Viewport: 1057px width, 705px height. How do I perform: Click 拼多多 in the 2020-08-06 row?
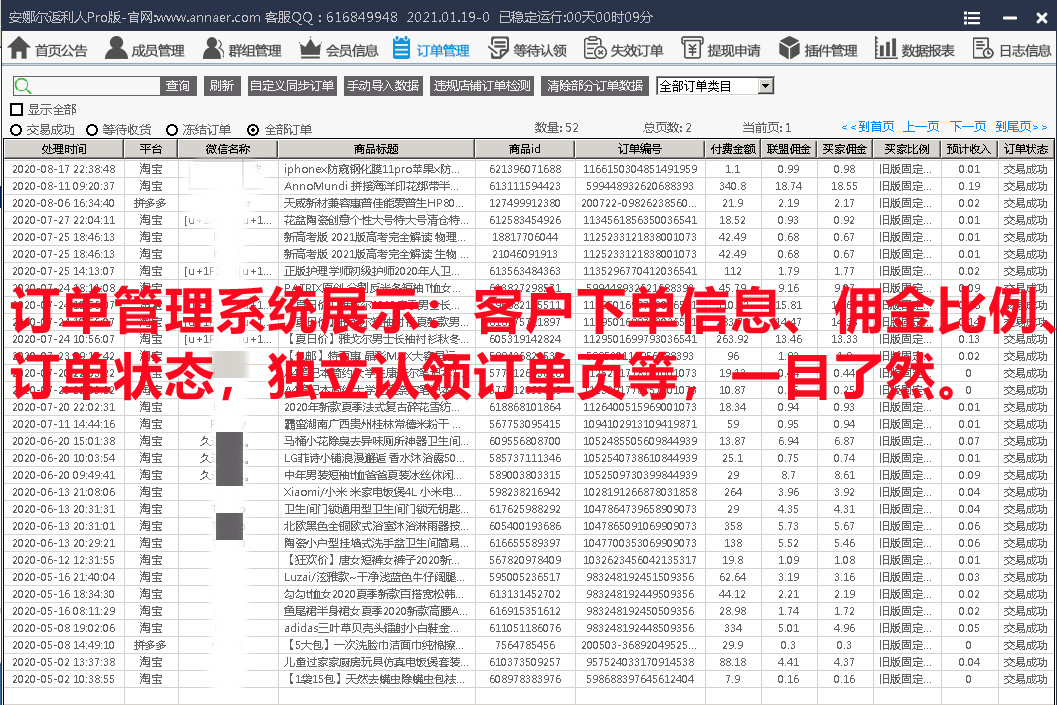(x=151, y=203)
